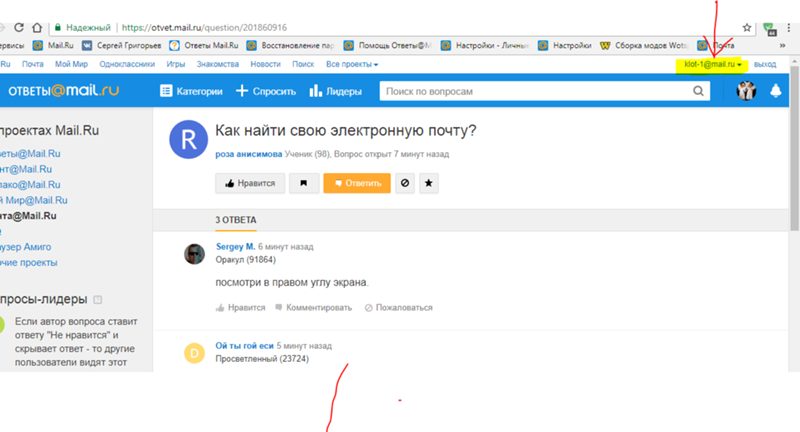Screen dimensions: 800x432
Task: Click the question title Как найти свою электронную почту?
Action: (x=345, y=131)
